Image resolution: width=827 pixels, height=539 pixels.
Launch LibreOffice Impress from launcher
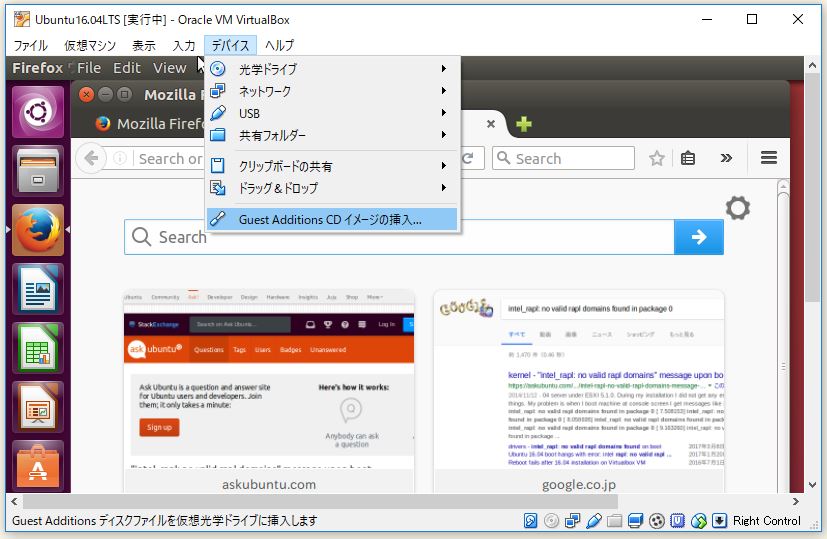pyautogui.click(x=37, y=407)
